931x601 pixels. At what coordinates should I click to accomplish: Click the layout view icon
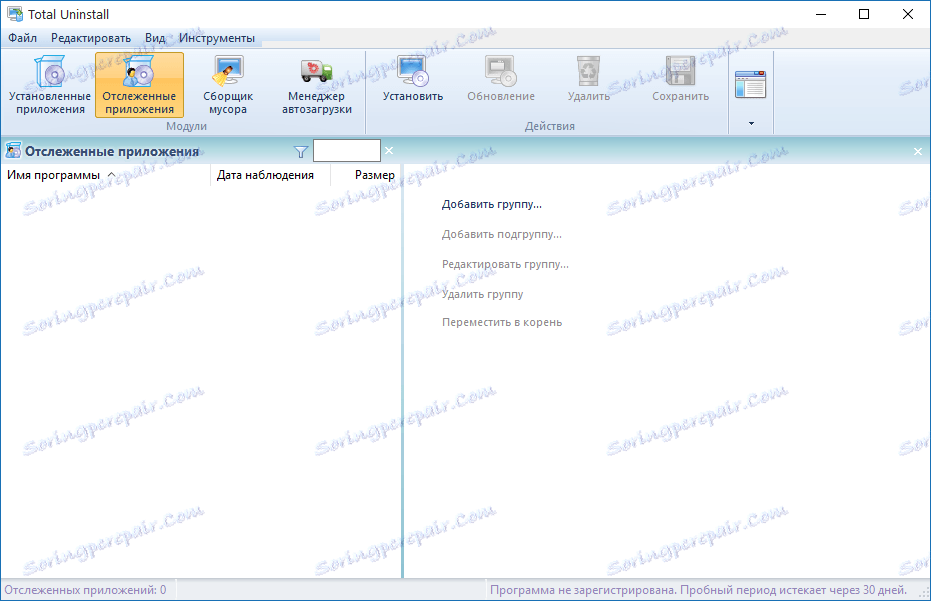coord(750,84)
